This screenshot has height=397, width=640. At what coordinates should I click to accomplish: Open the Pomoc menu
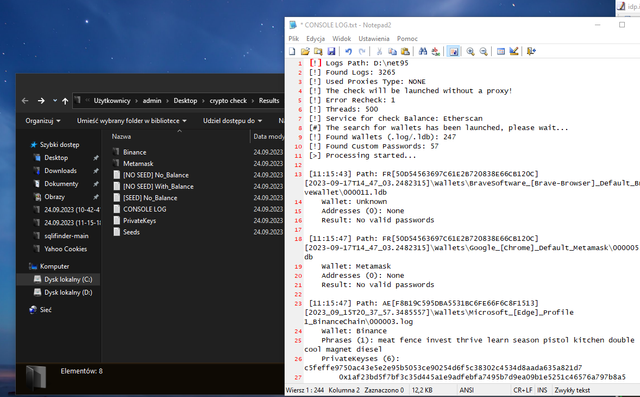407,39
